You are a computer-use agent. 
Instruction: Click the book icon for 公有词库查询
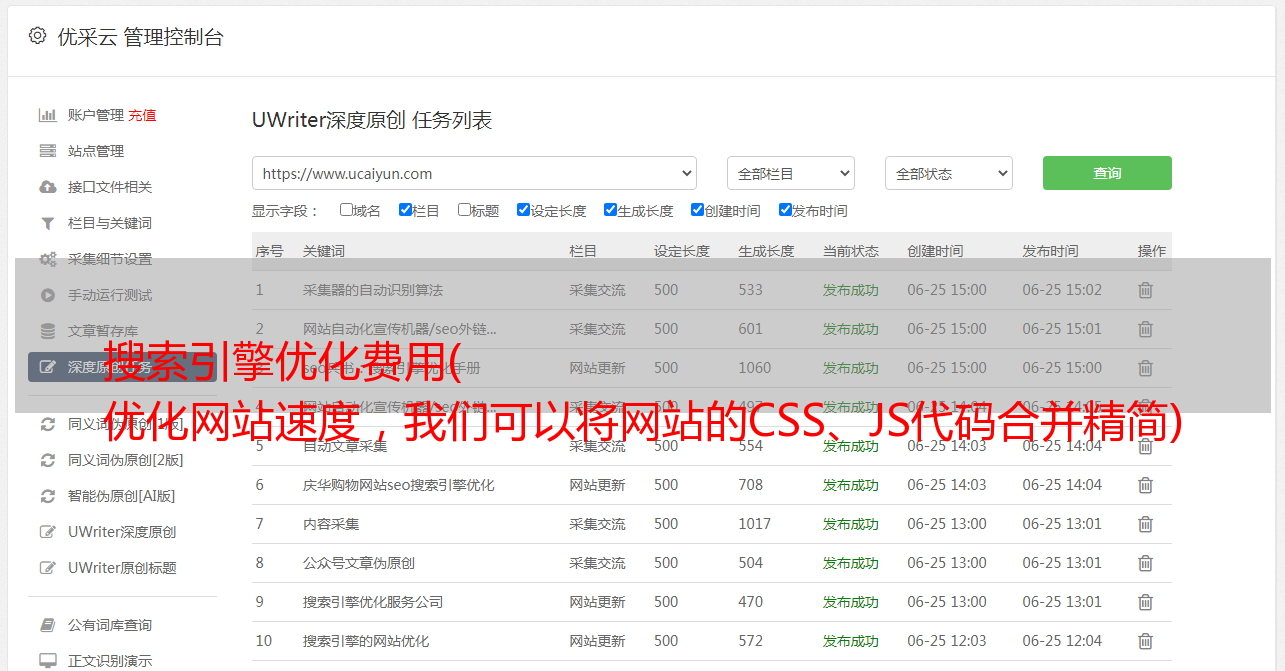47,625
